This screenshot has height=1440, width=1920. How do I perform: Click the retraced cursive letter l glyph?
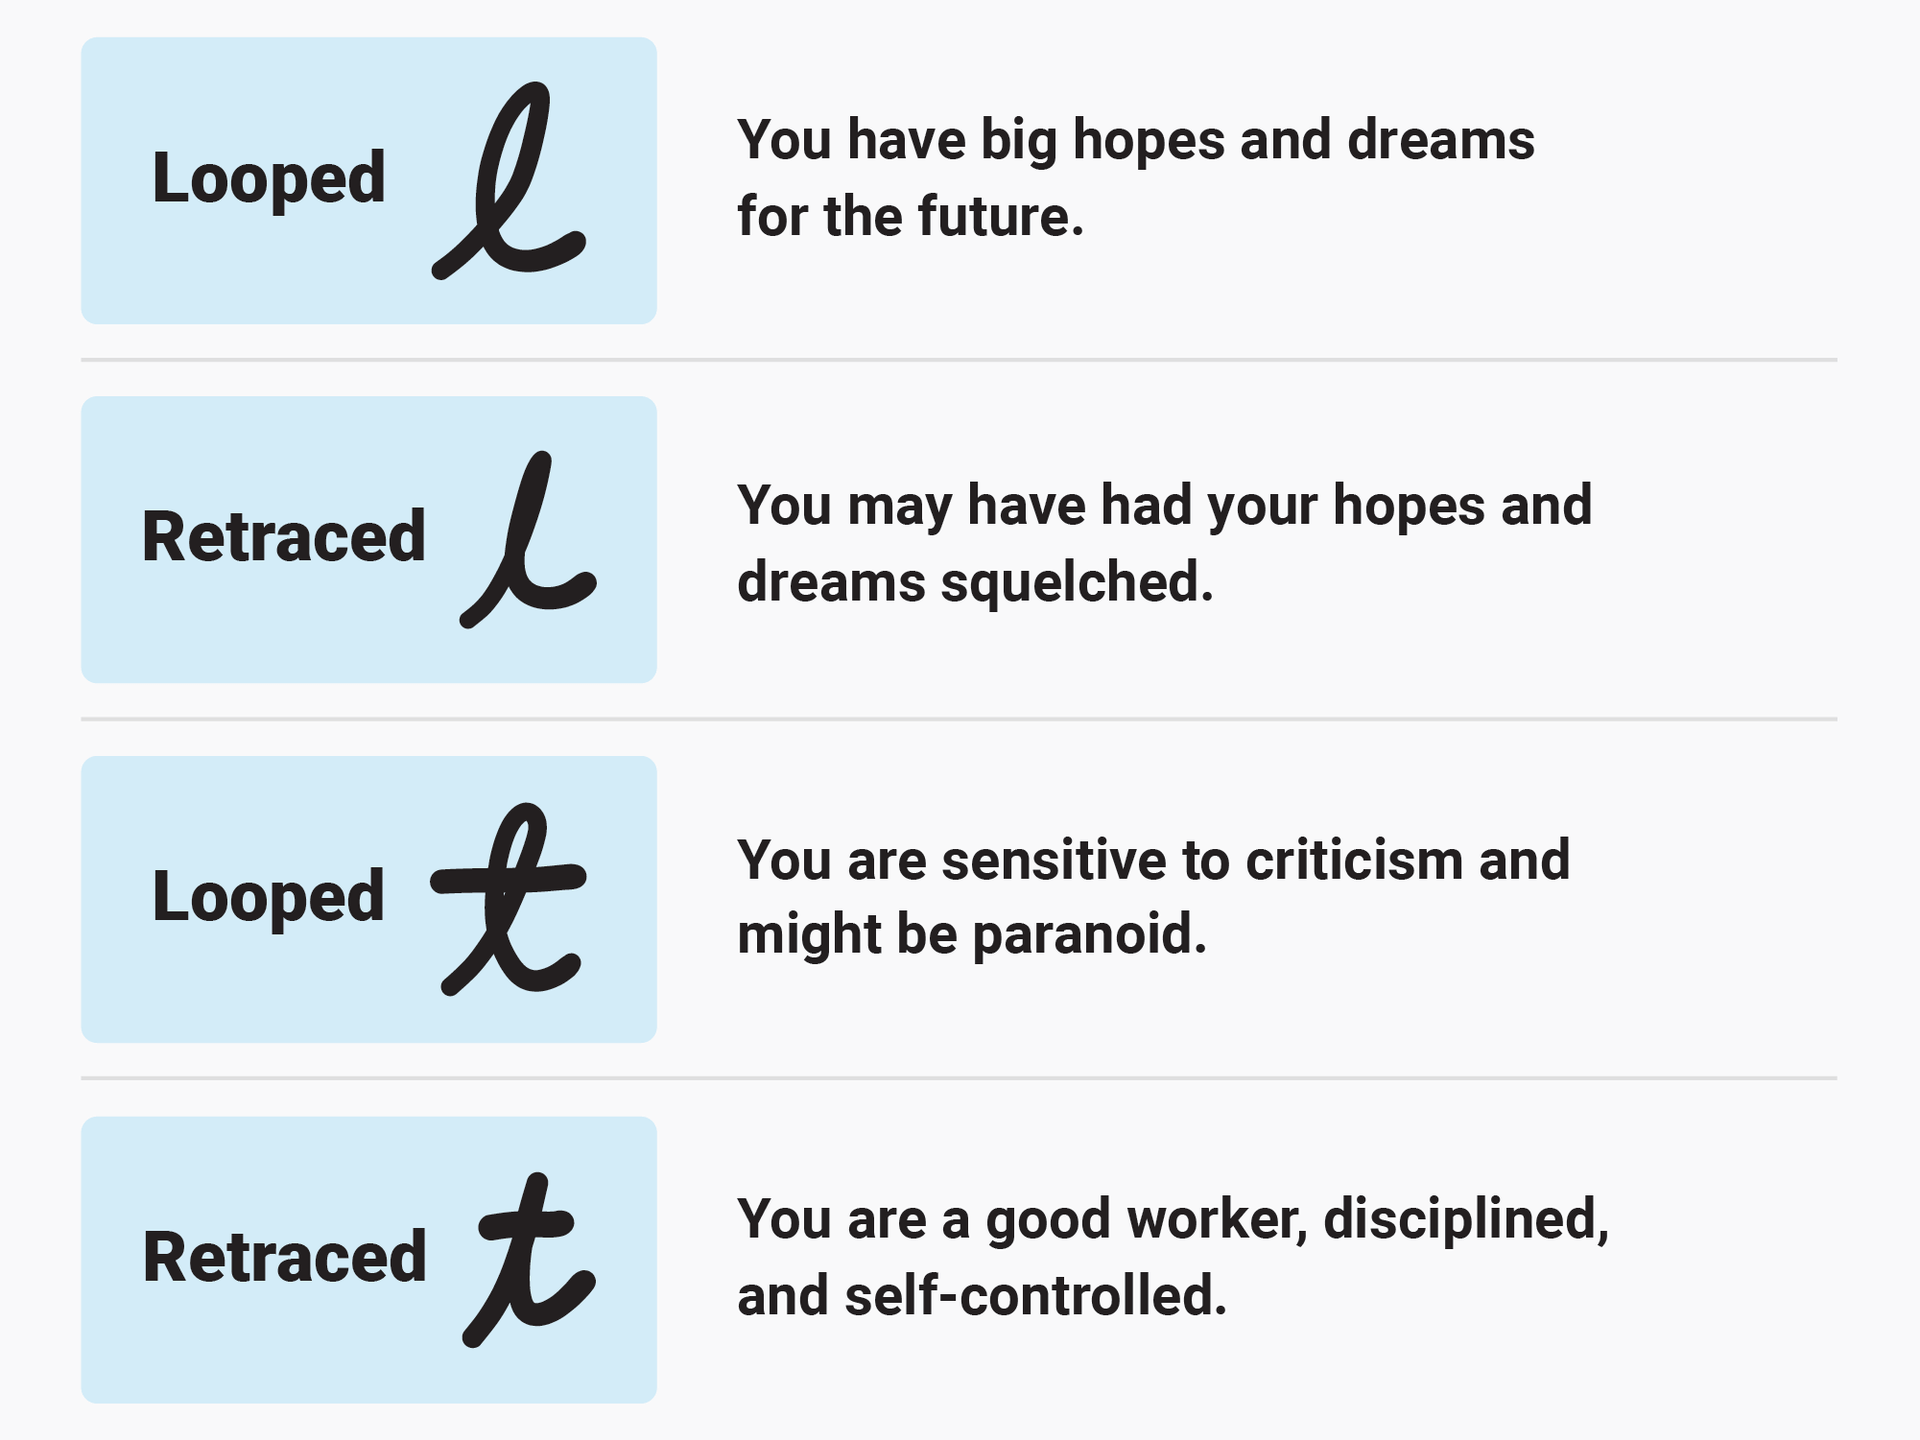528,539
